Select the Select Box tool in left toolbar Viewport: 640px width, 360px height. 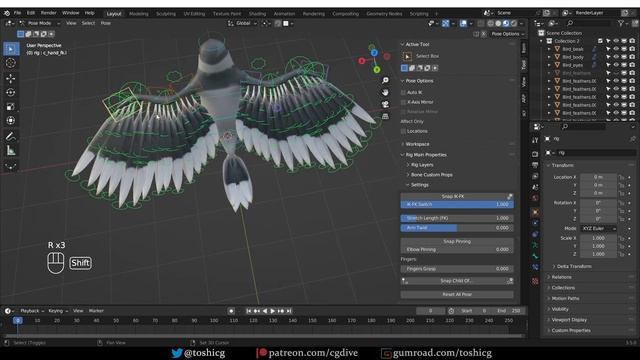point(11,49)
